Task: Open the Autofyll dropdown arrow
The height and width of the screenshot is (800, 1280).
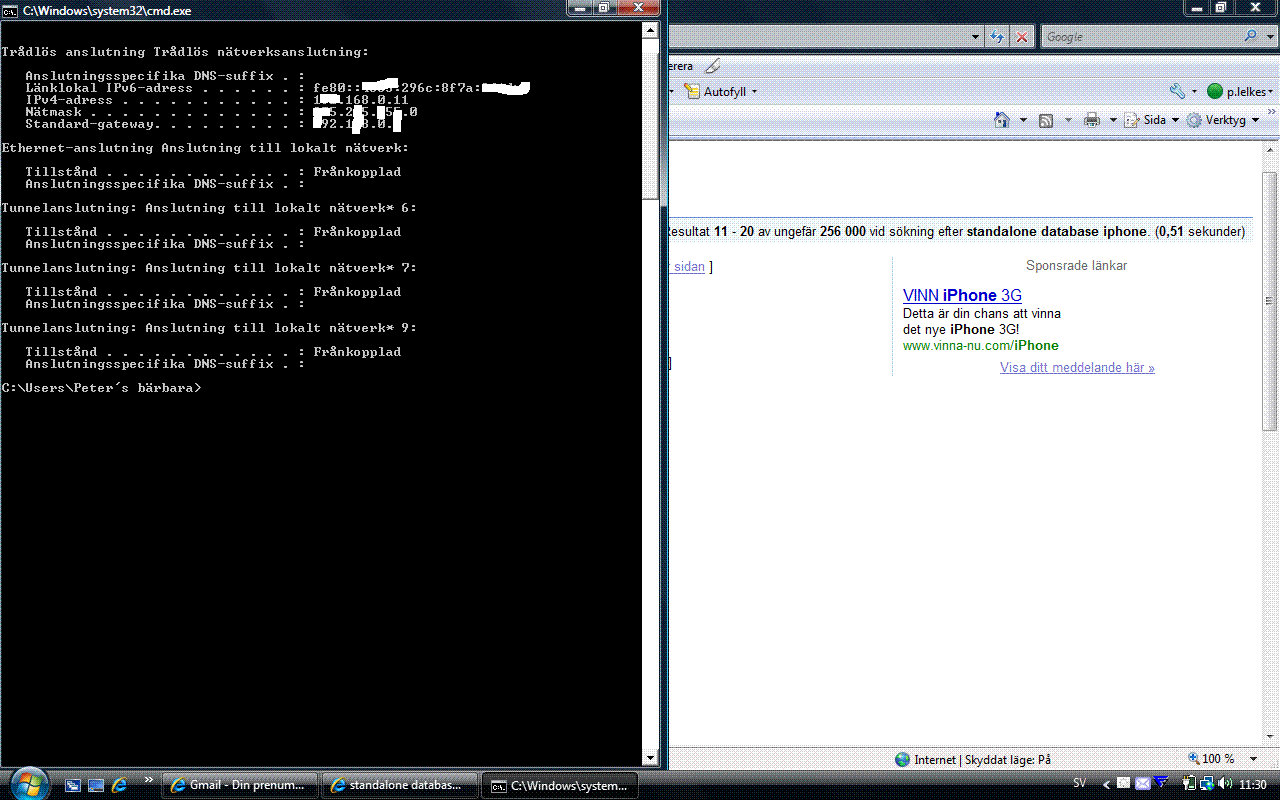Action: (x=754, y=92)
